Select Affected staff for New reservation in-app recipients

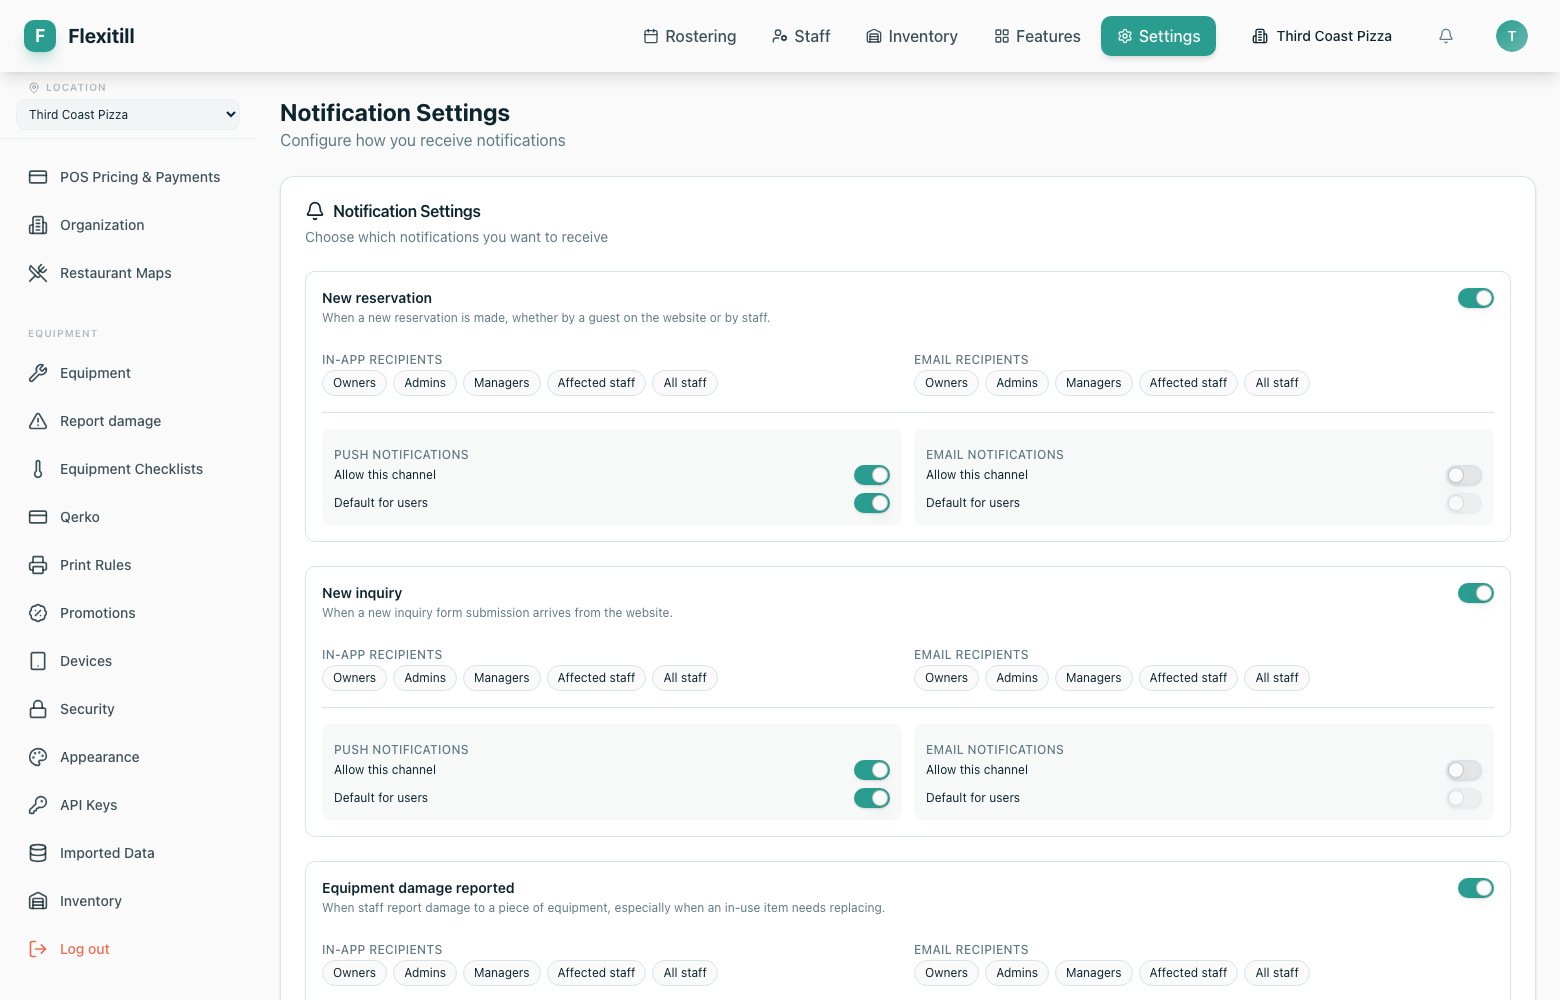tap(596, 383)
